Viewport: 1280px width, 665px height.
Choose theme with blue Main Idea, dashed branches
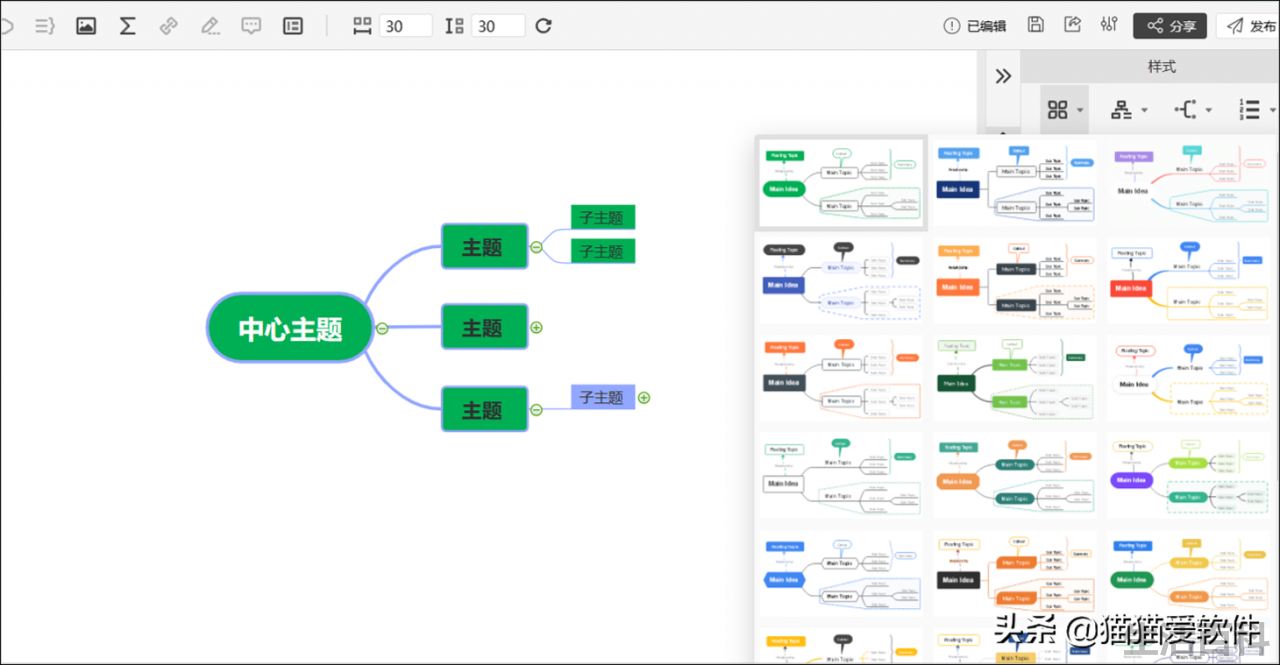click(841, 280)
